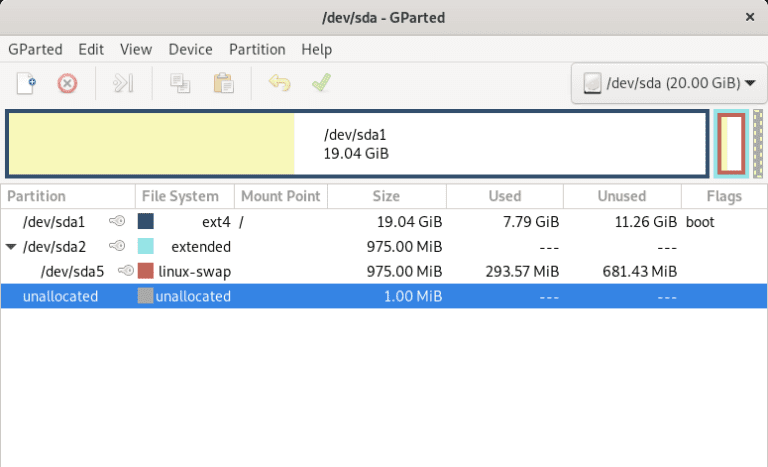
Task: Click the key icon beside /dev/sda5
Action: (126, 271)
